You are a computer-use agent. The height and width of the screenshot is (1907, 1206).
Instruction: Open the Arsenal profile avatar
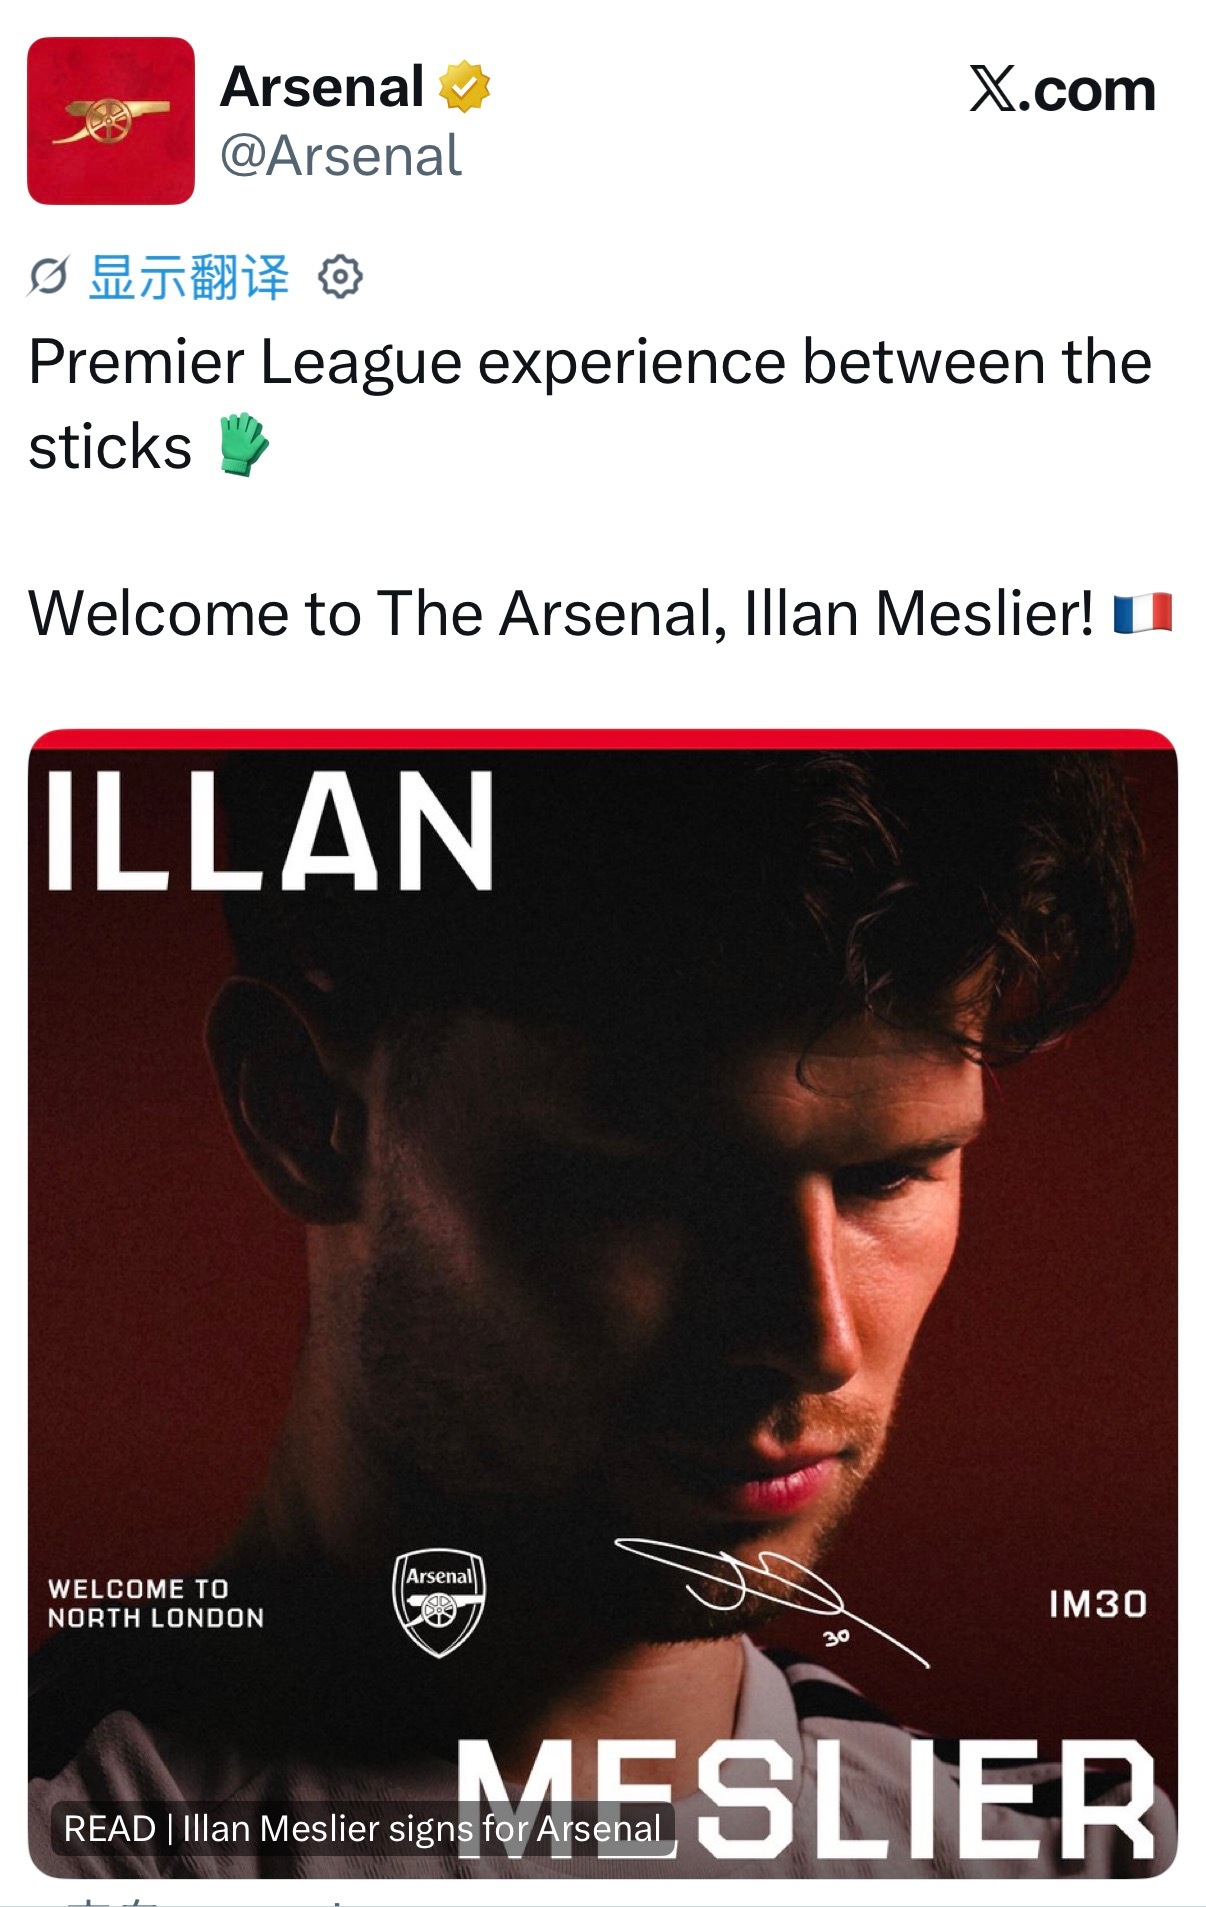[111, 121]
